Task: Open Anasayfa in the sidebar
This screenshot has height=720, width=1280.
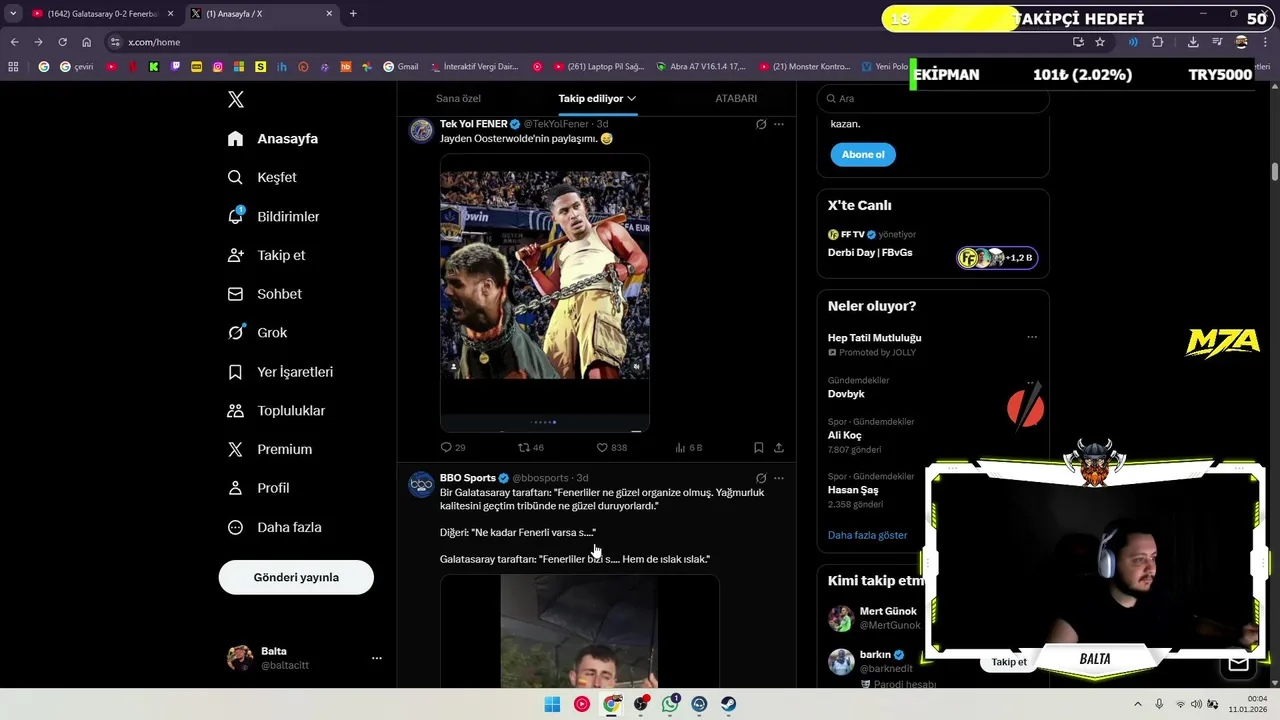Action: tap(272, 139)
